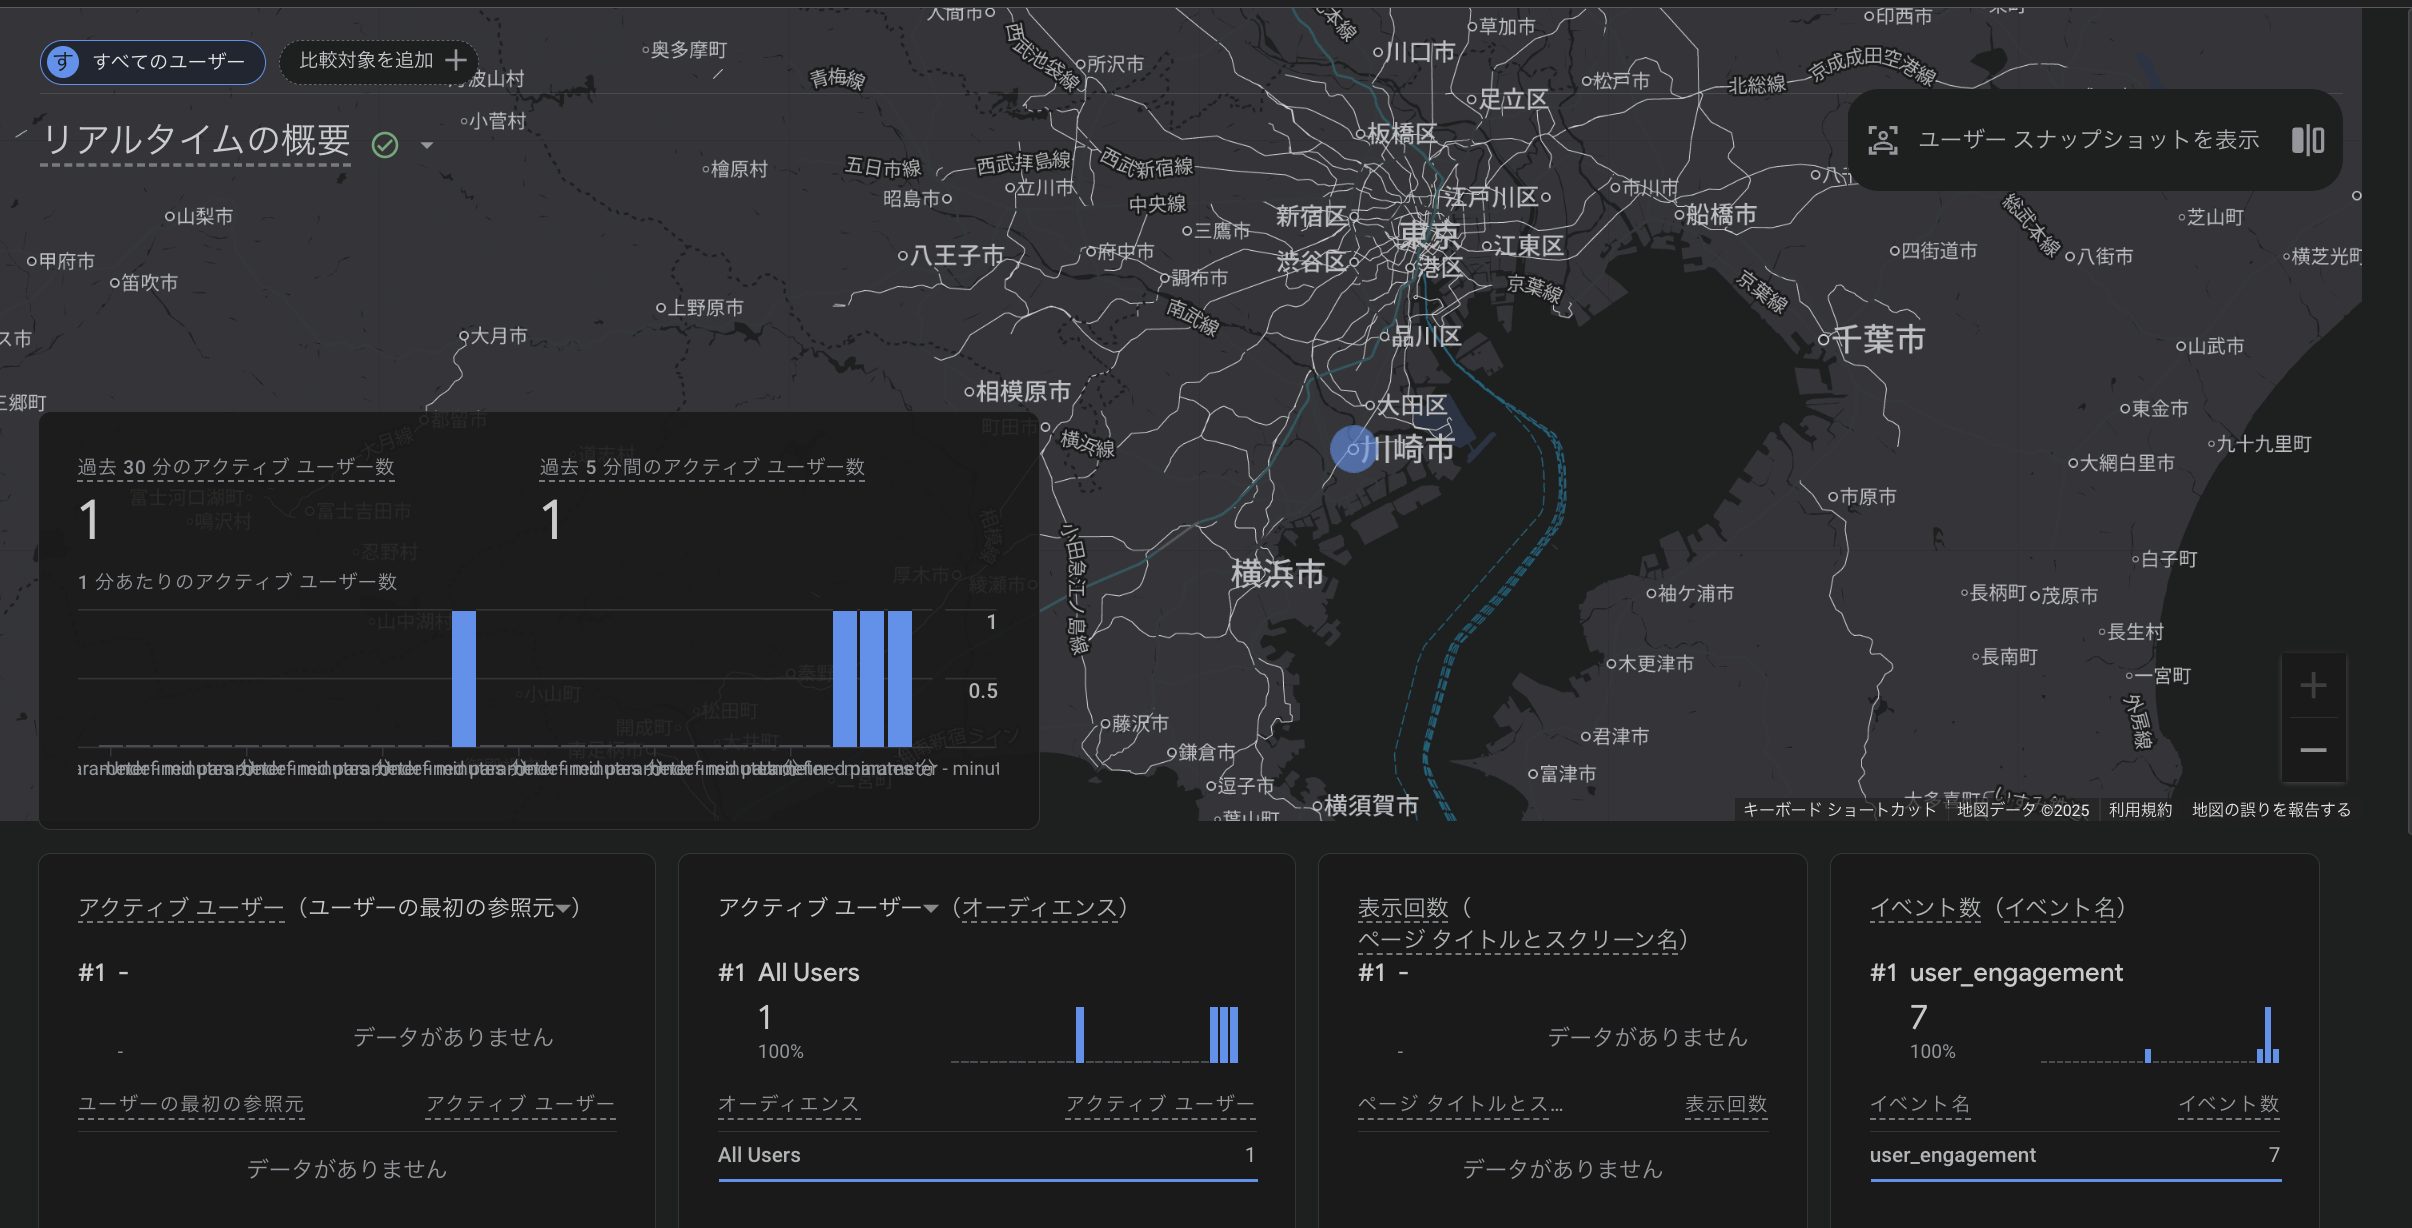
Task: Select the All Users row in audience table
Action: [758, 1155]
